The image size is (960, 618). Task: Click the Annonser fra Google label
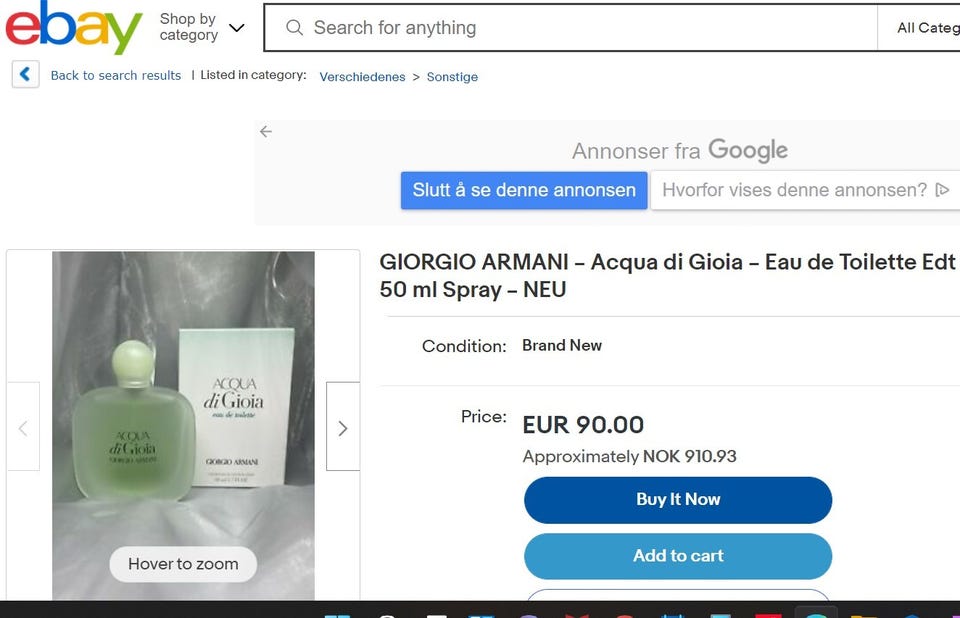coord(680,151)
